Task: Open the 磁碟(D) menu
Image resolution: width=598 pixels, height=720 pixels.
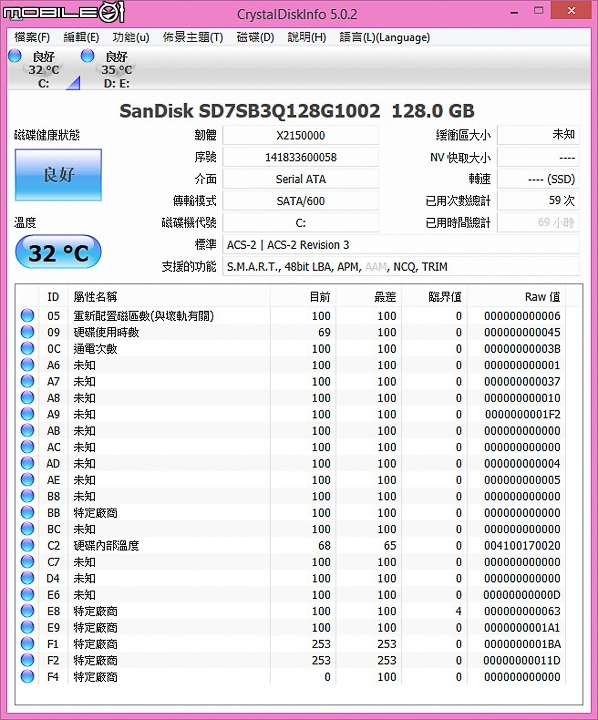Action: 255,37
